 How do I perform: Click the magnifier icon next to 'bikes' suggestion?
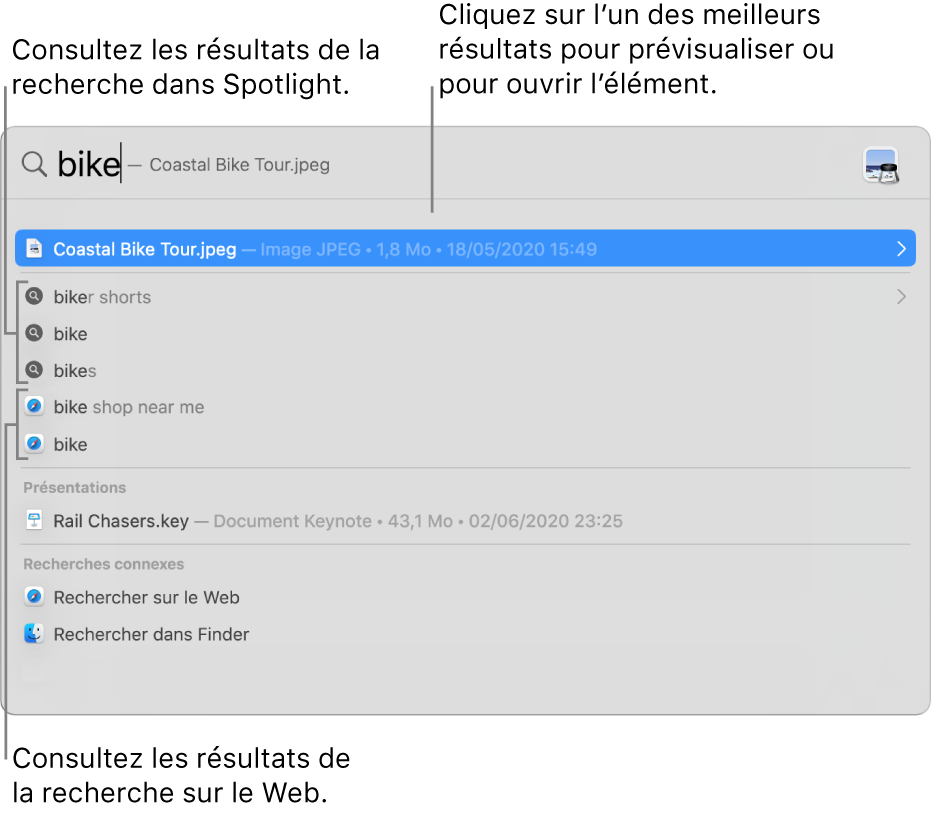click(33, 370)
